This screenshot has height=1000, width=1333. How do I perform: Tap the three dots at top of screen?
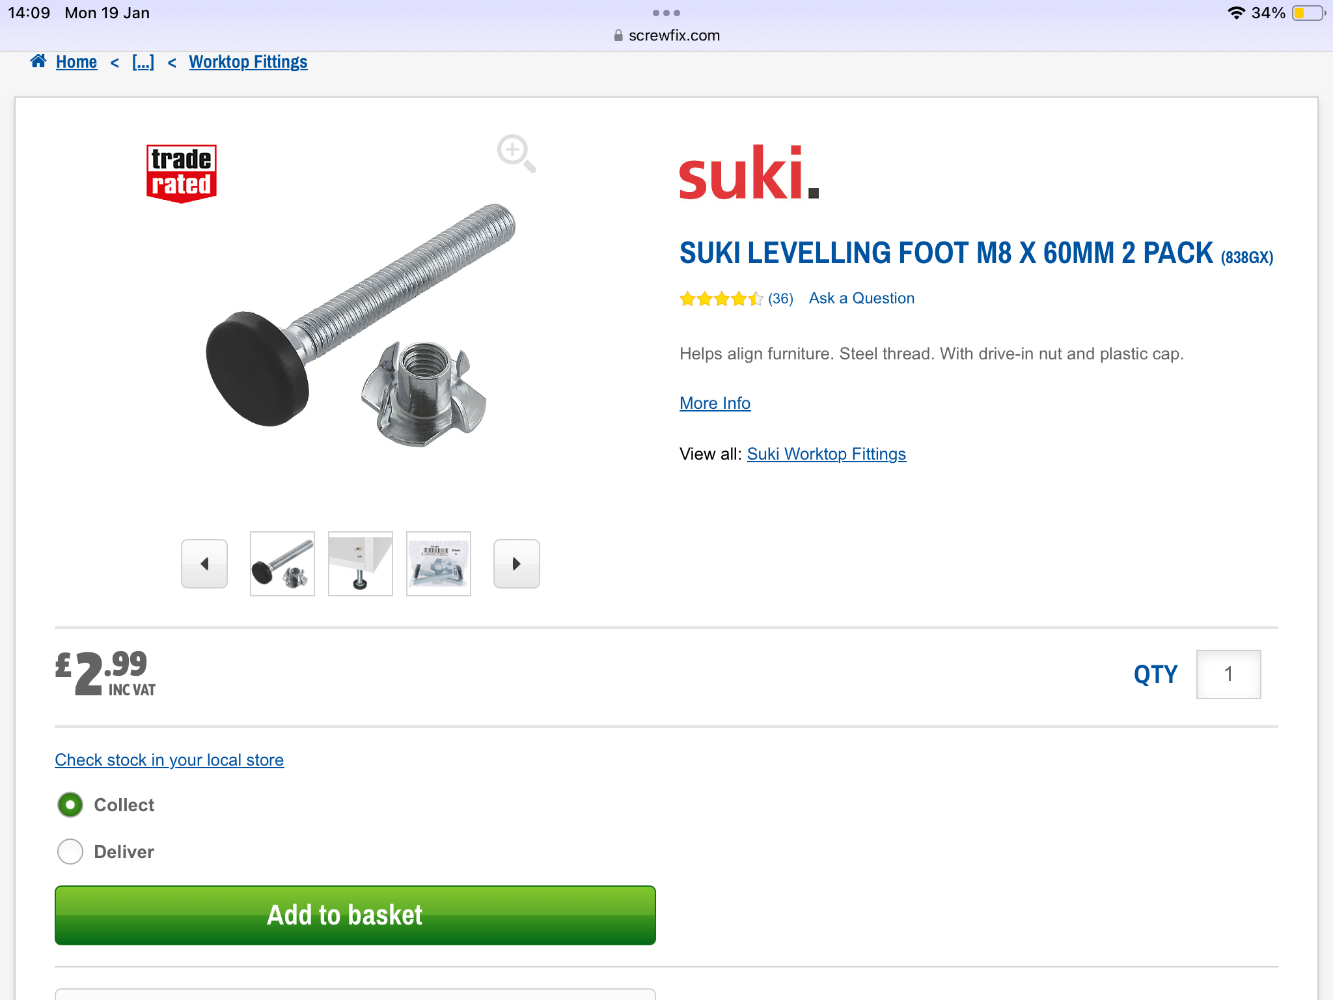[x=666, y=13]
